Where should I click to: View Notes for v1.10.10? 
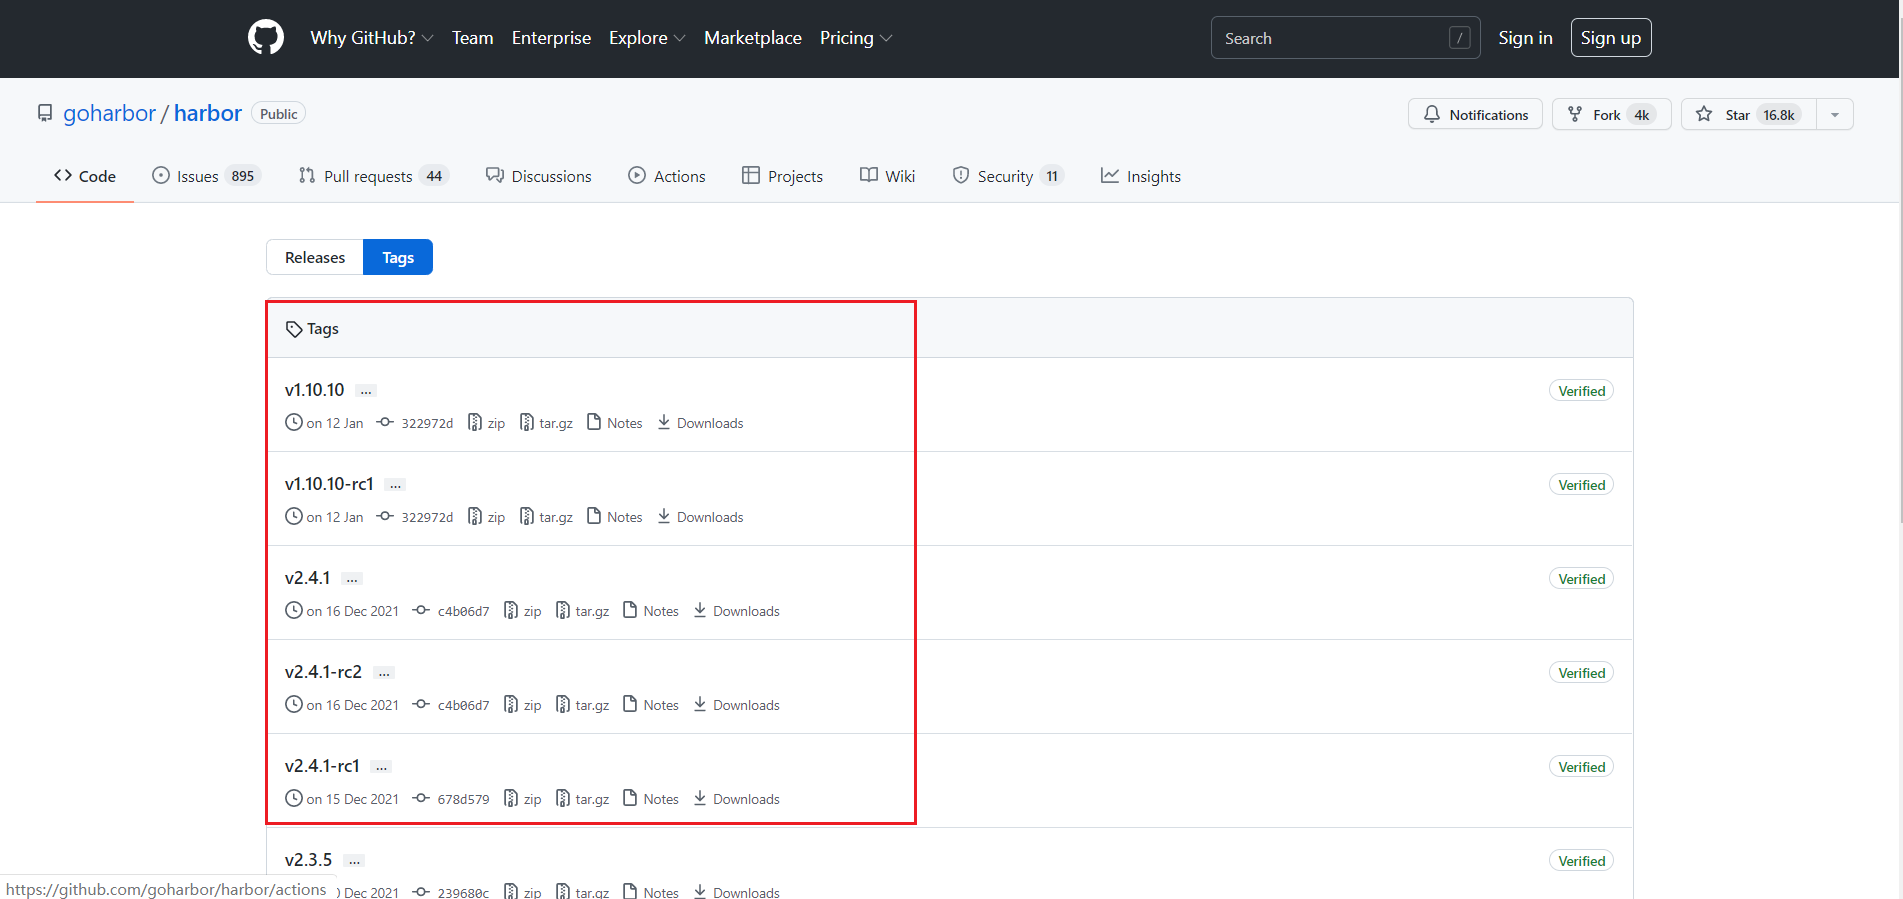pos(615,423)
